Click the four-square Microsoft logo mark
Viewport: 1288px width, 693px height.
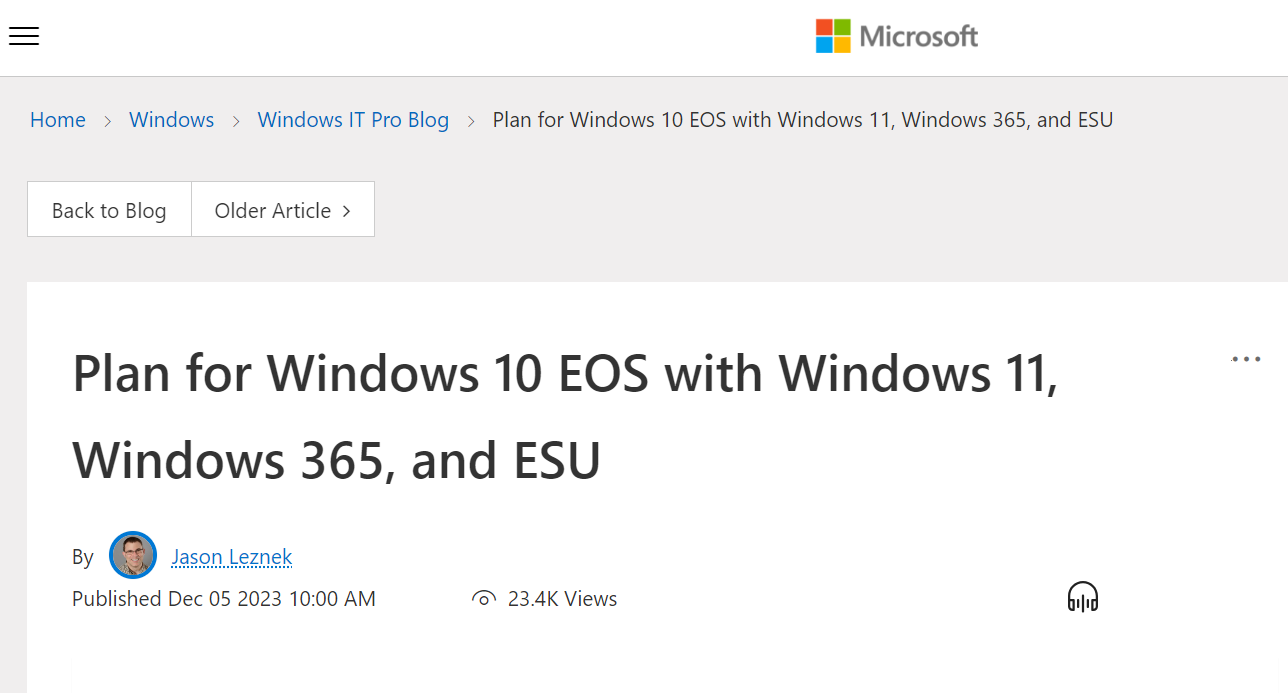coord(831,34)
